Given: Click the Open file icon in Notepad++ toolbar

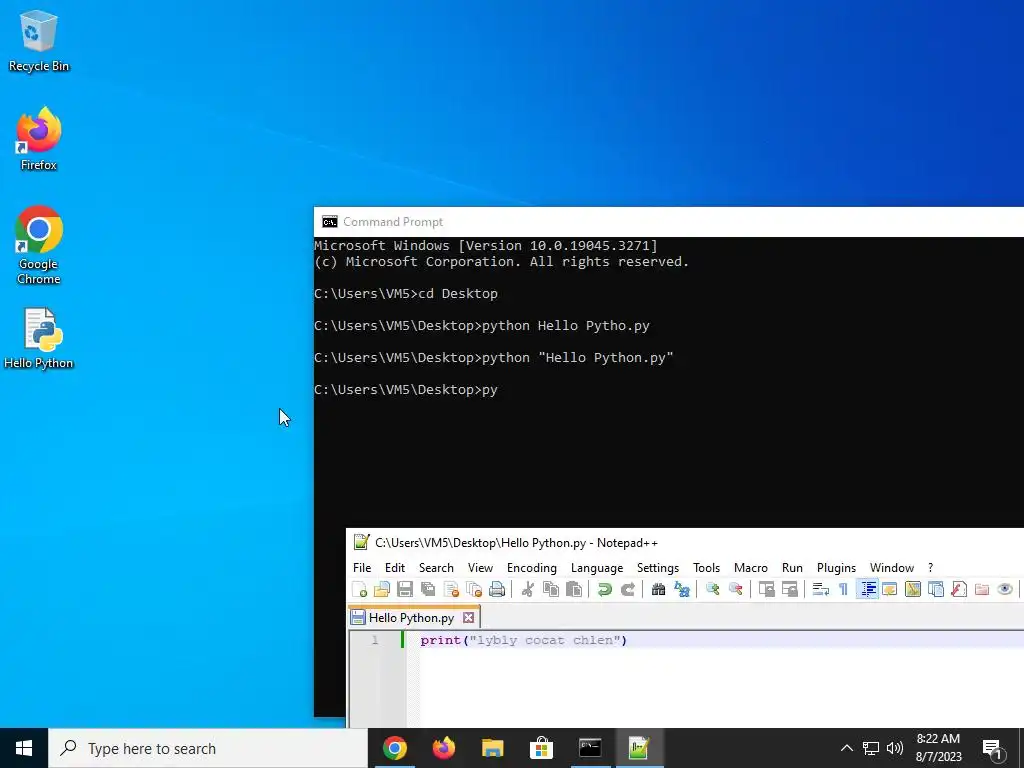Looking at the screenshot, I should [x=382, y=590].
